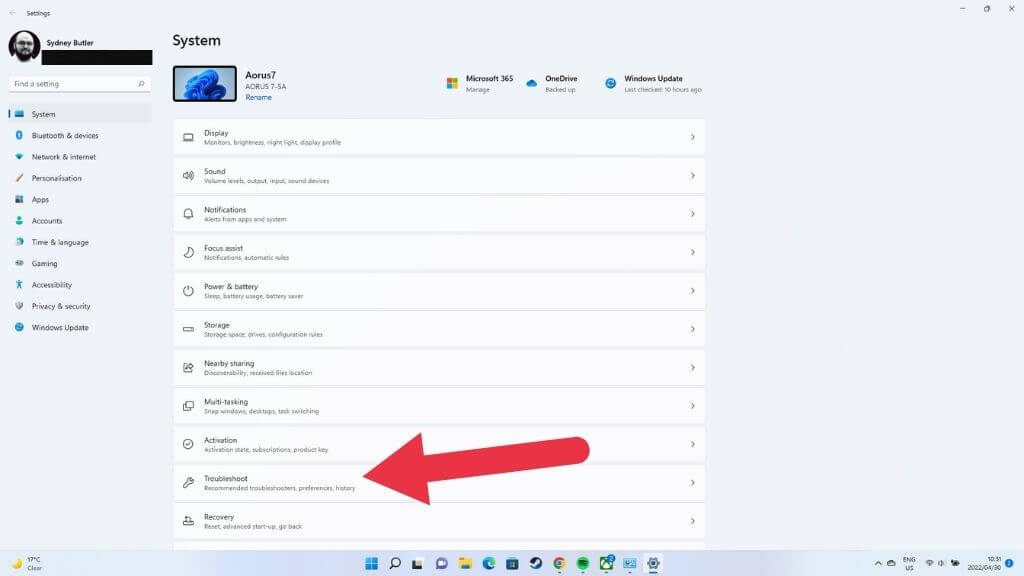Open Microsoft Store from the taskbar
1024x576 pixels.
click(512, 563)
